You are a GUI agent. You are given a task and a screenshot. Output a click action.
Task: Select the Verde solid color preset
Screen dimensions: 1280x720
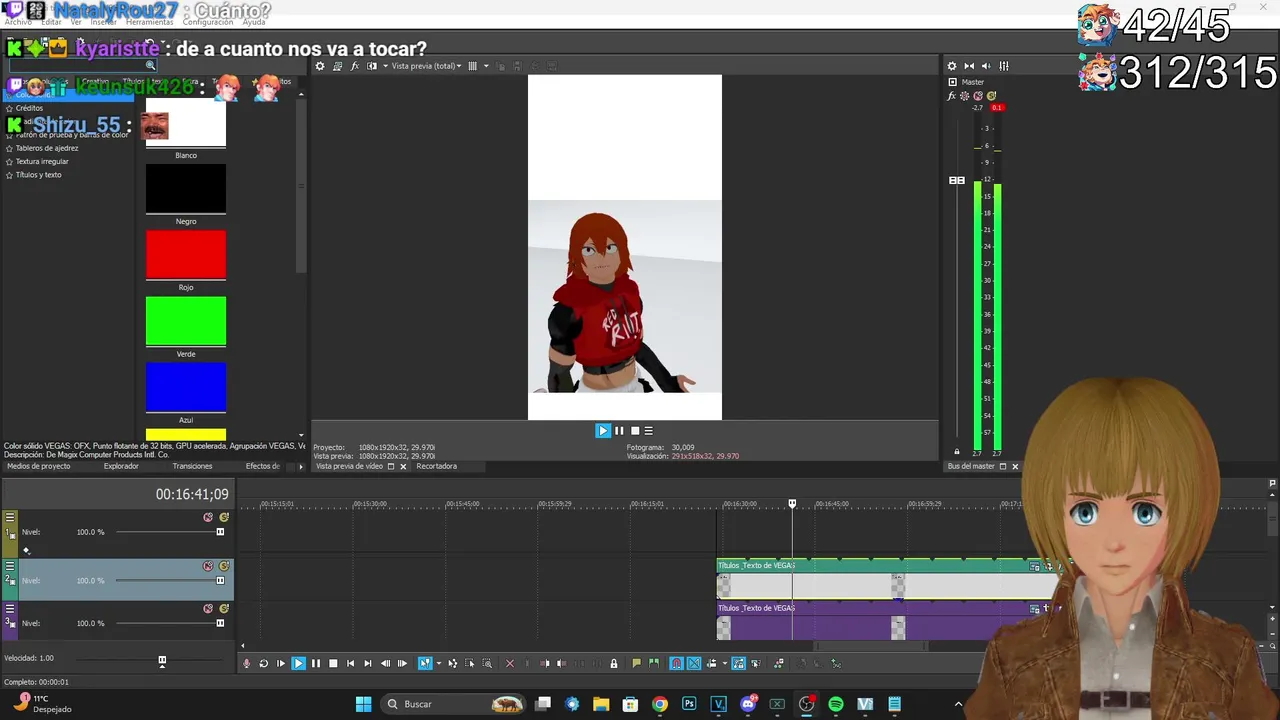click(x=186, y=321)
